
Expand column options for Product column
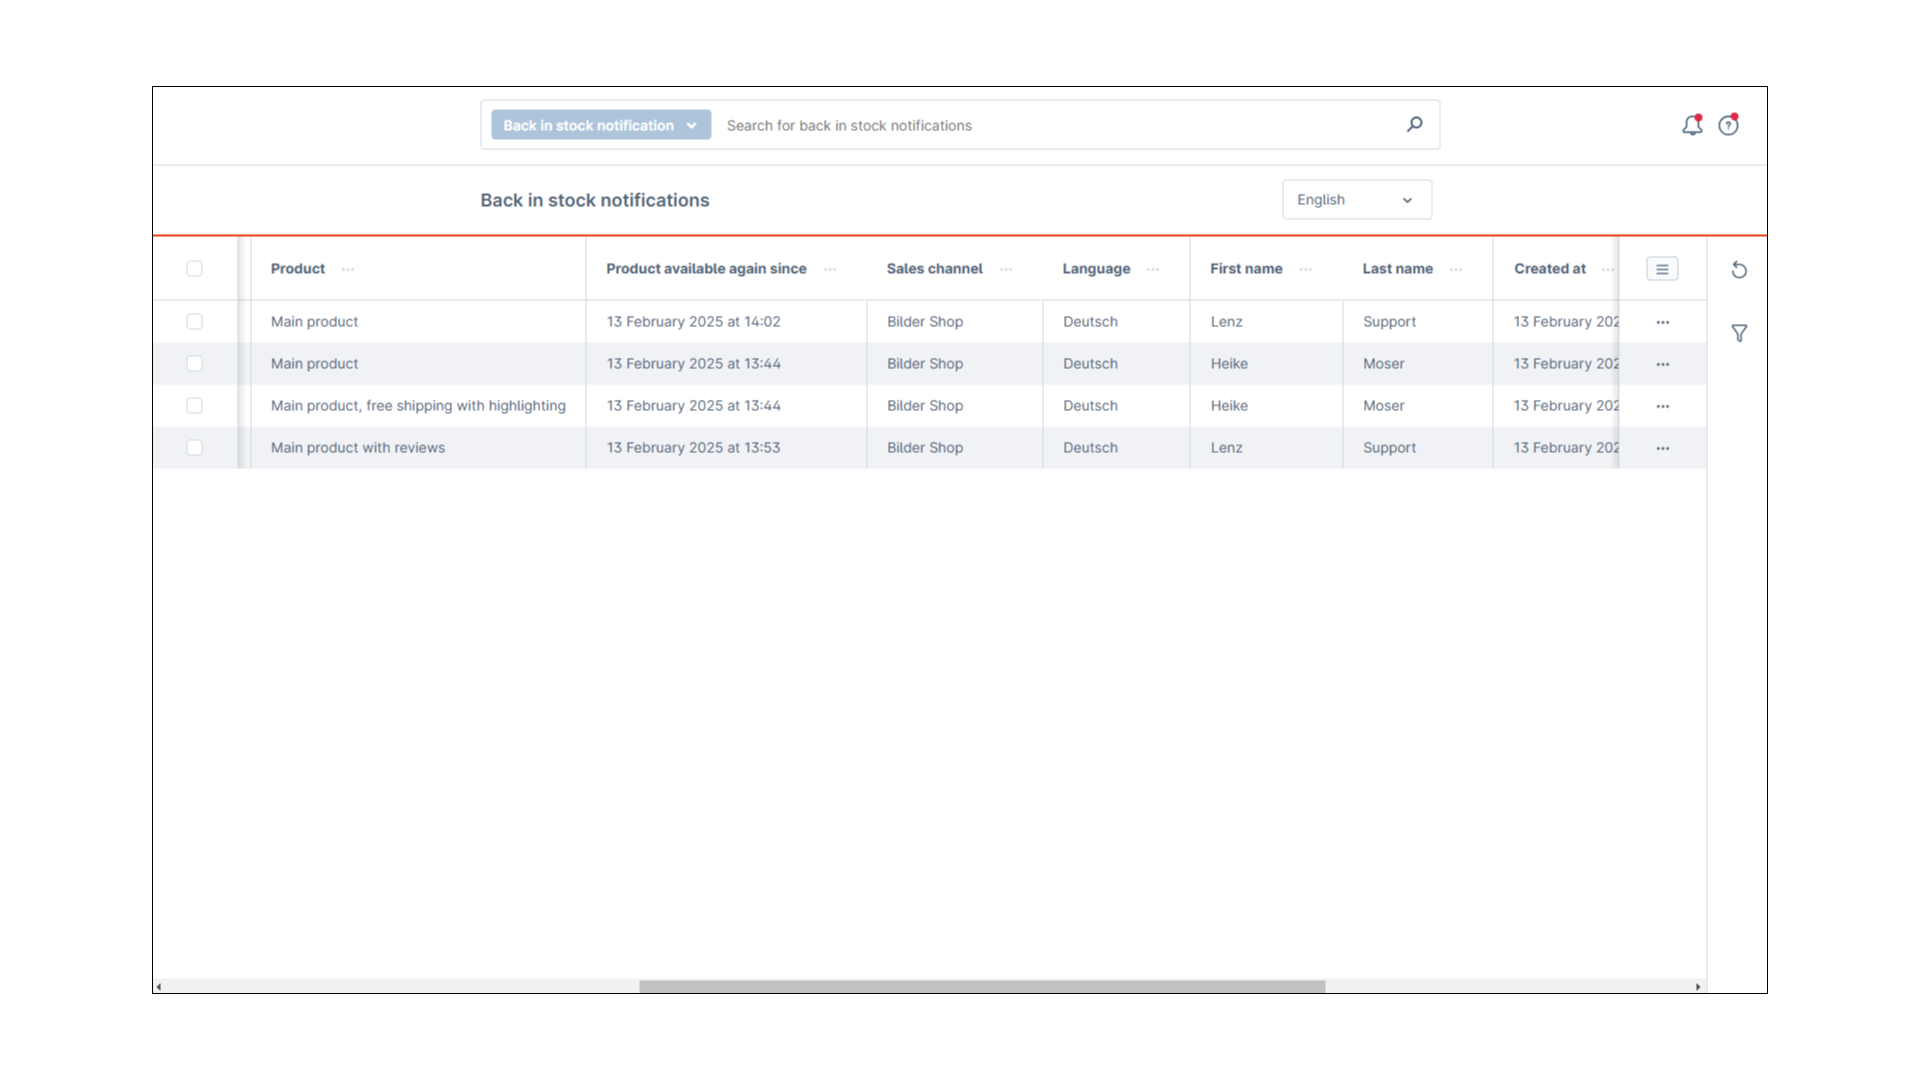click(347, 268)
